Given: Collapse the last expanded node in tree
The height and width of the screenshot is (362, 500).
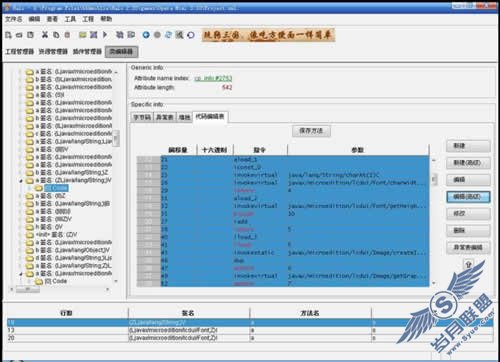Looking at the screenshot, I should point(21,274).
